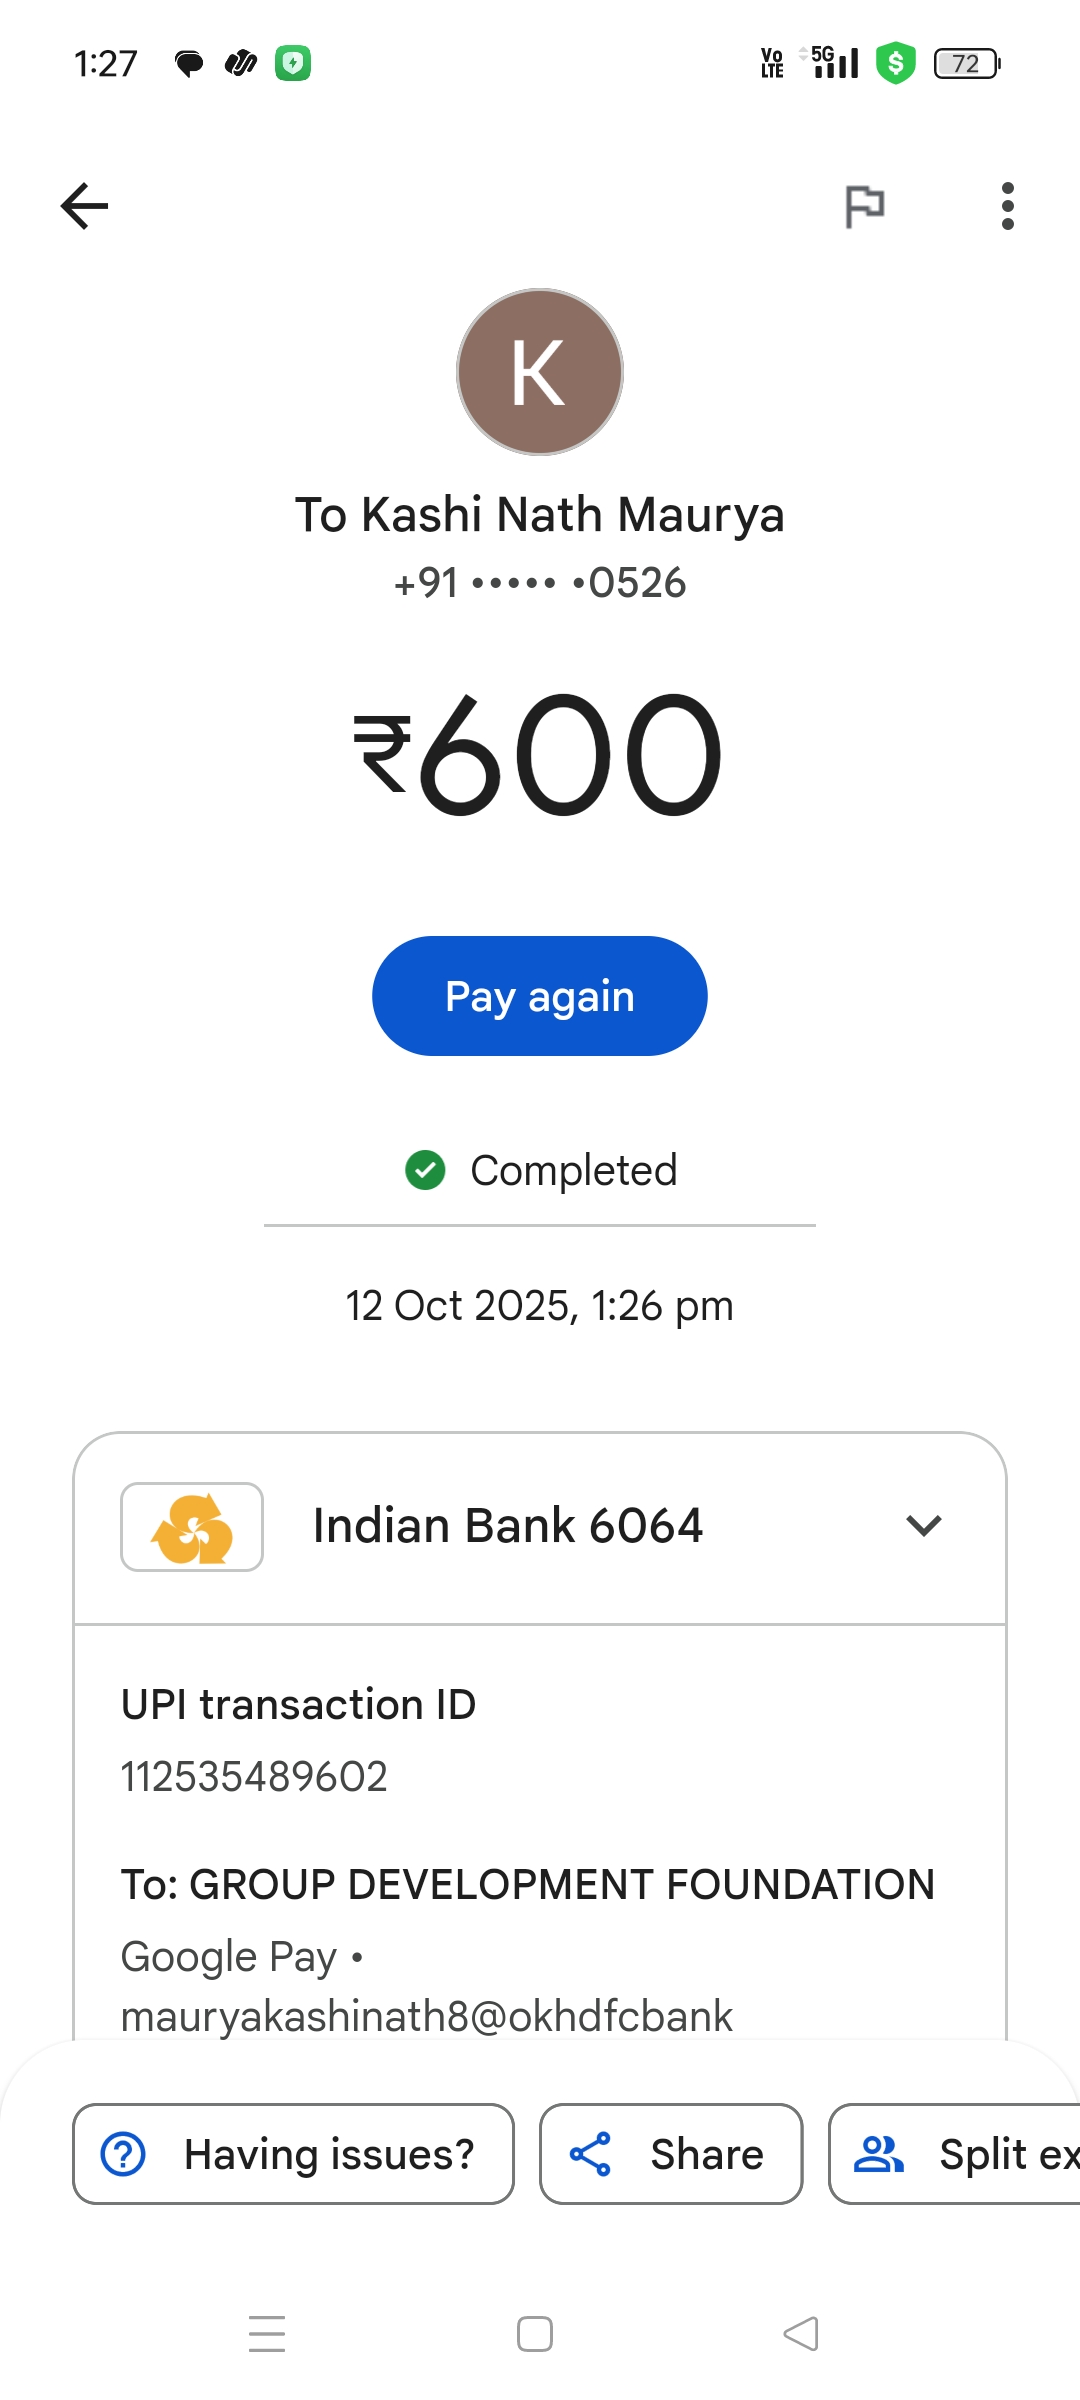Tap the mauryakashinath8@okhdfcbank UPI address
1080x2400 pixels.
tap(427, 2016)
